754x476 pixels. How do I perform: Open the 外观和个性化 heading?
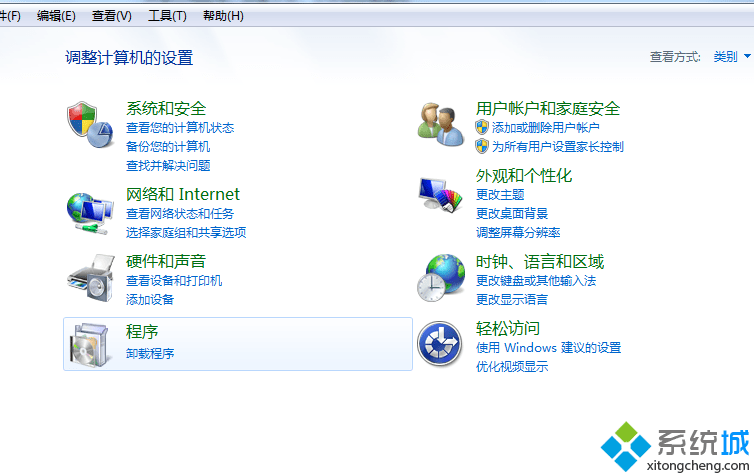[524, 175]
